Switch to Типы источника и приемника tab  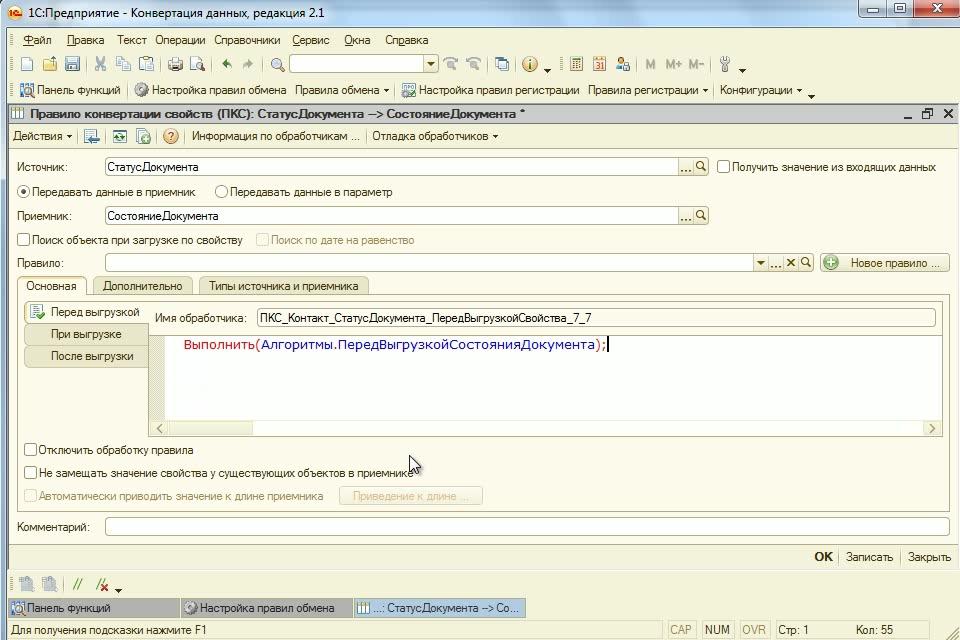pyautogui.click(x=283, y=285)
